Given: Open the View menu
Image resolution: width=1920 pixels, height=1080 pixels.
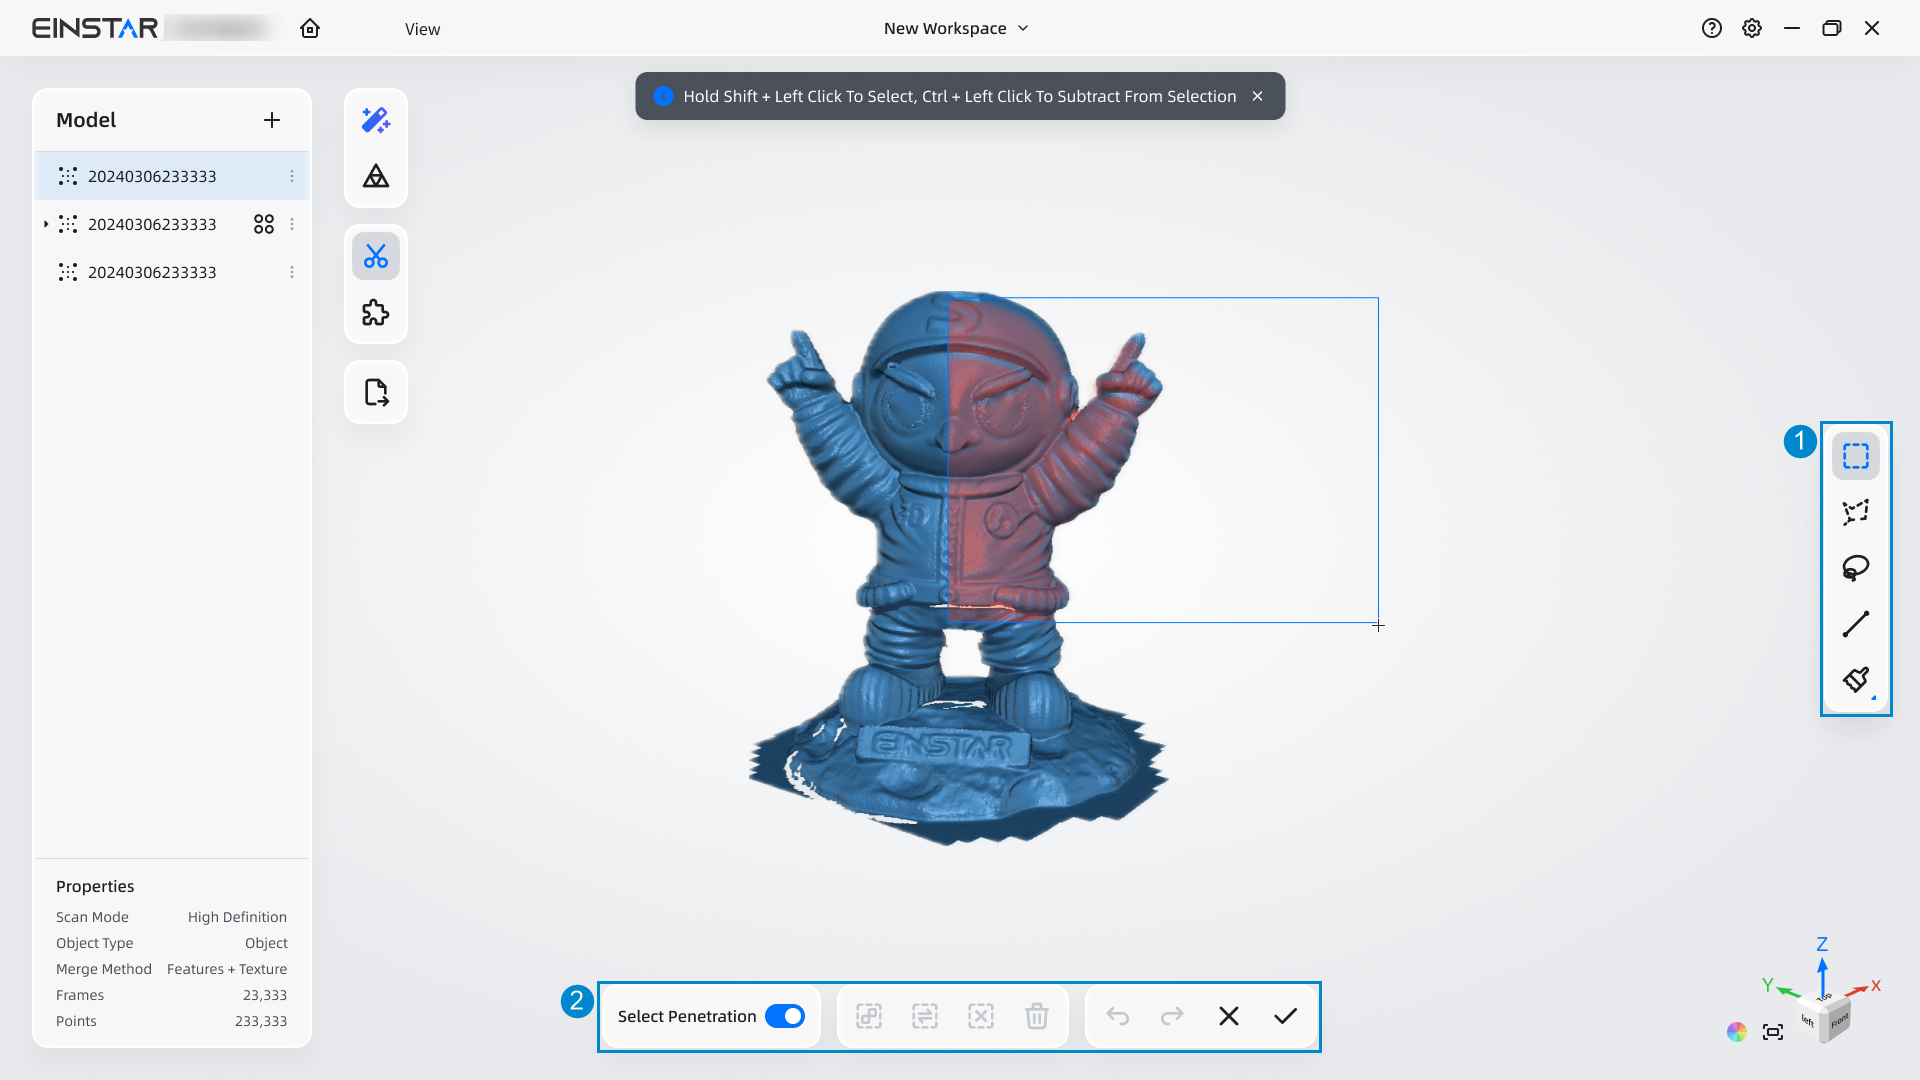Looking at the screenshot, I should [422, 29].
